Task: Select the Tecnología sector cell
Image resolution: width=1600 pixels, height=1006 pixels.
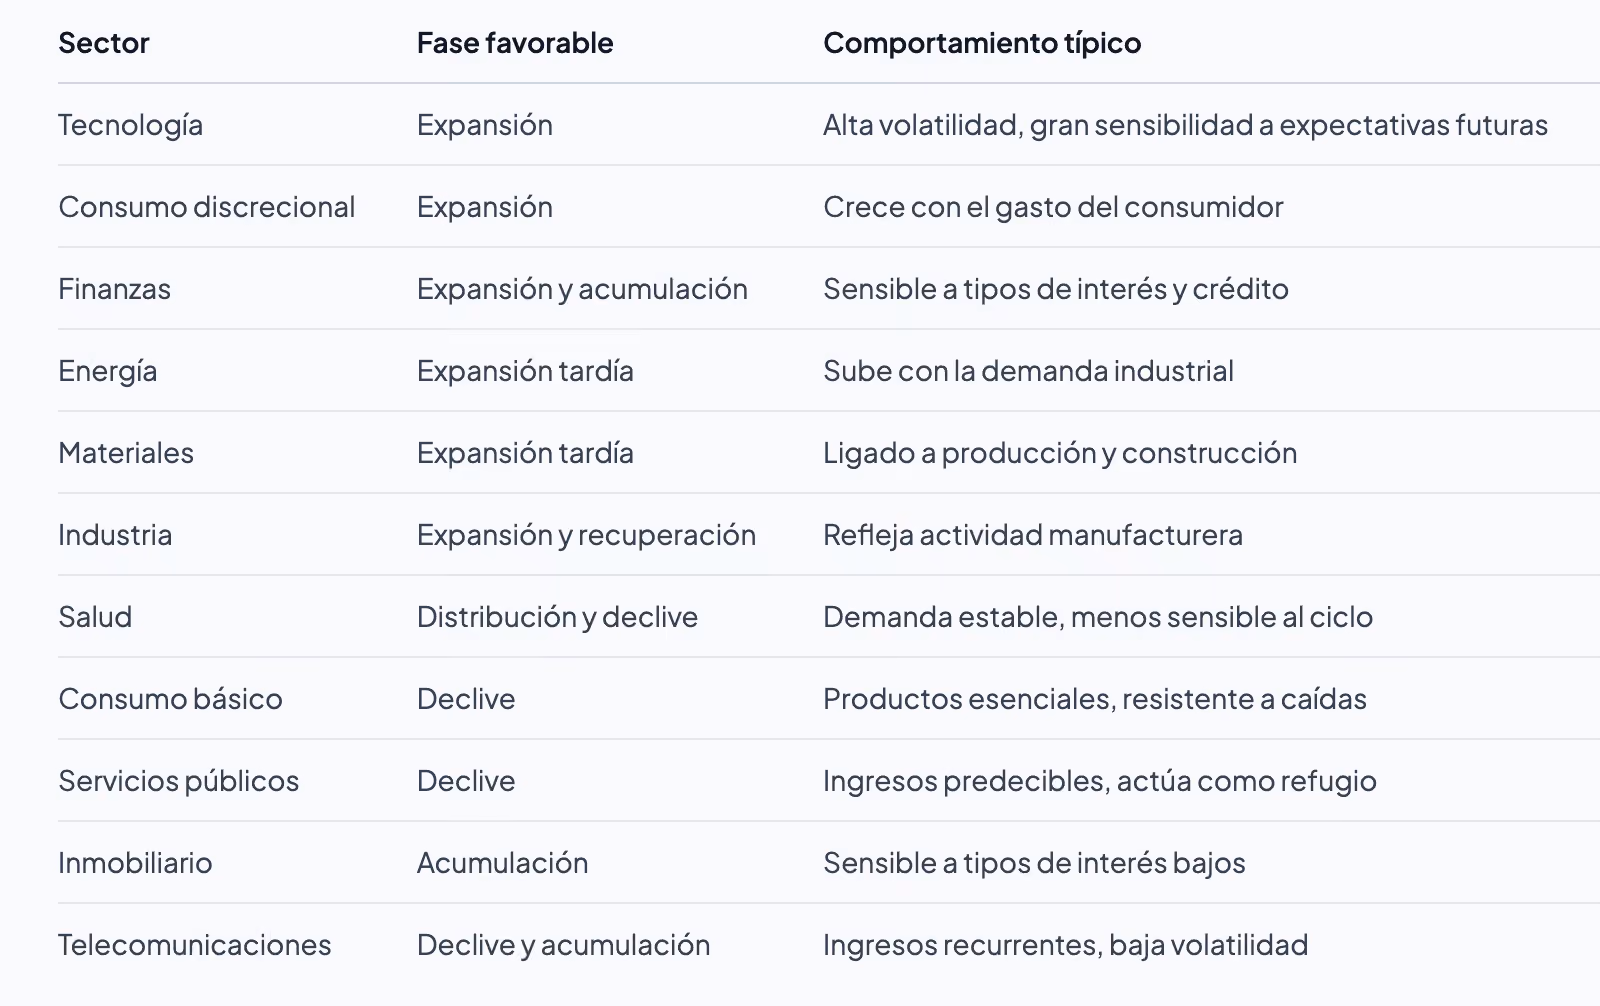Action: [131, 125]
